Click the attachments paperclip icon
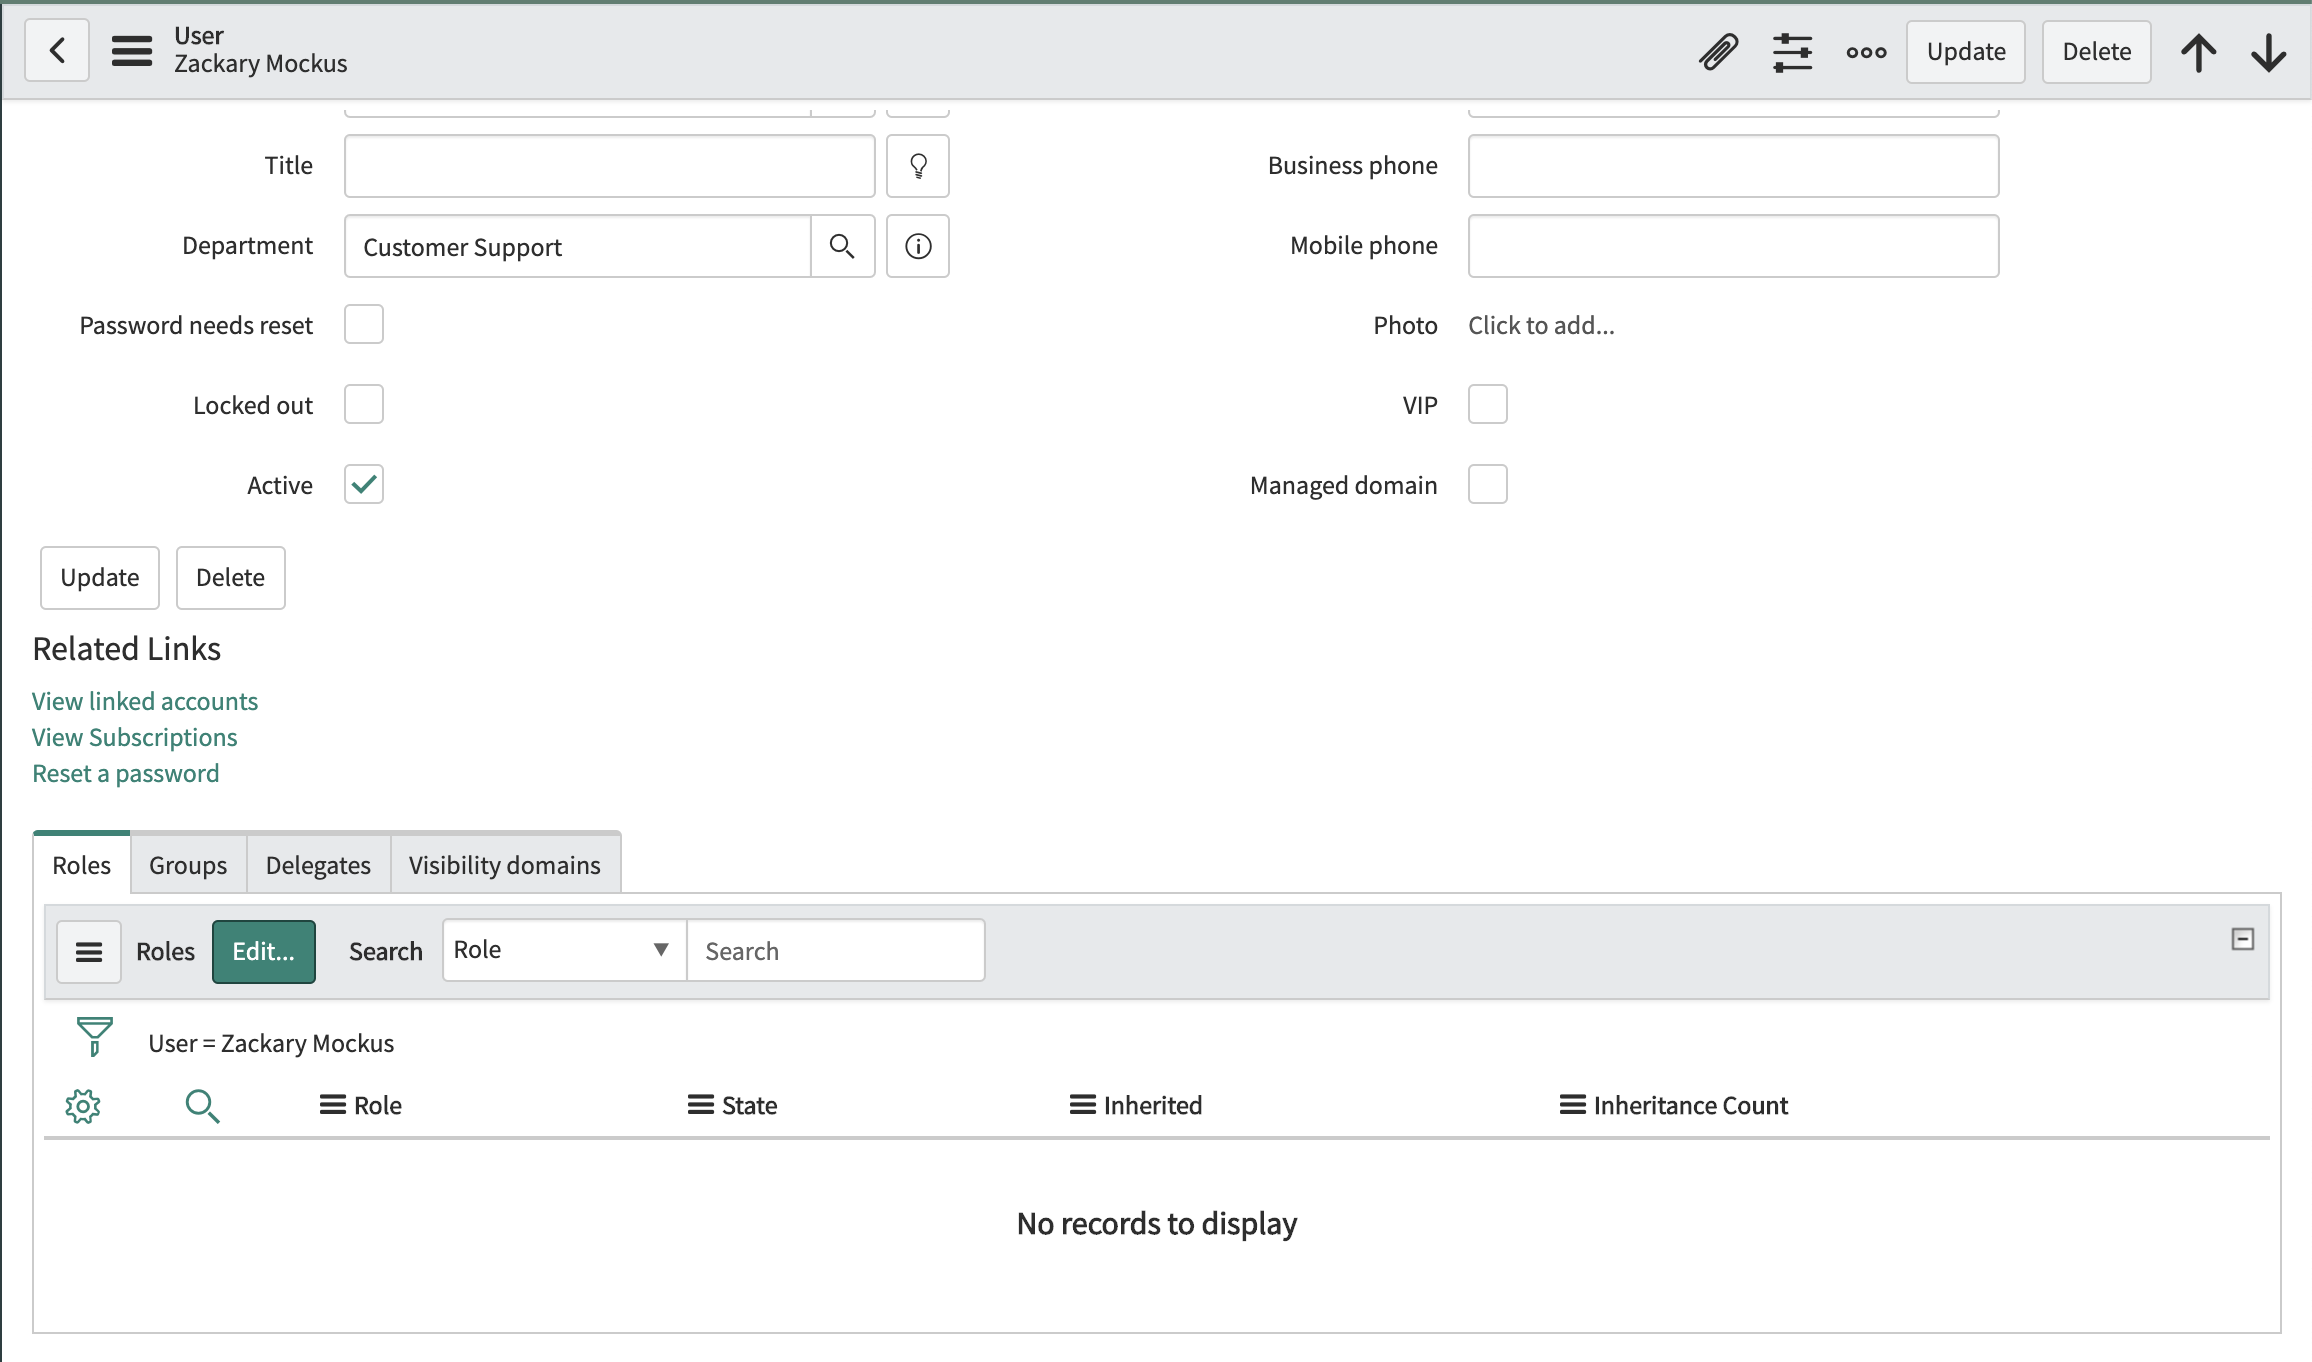The image size is (2312, 1362). coord(1719,52)
